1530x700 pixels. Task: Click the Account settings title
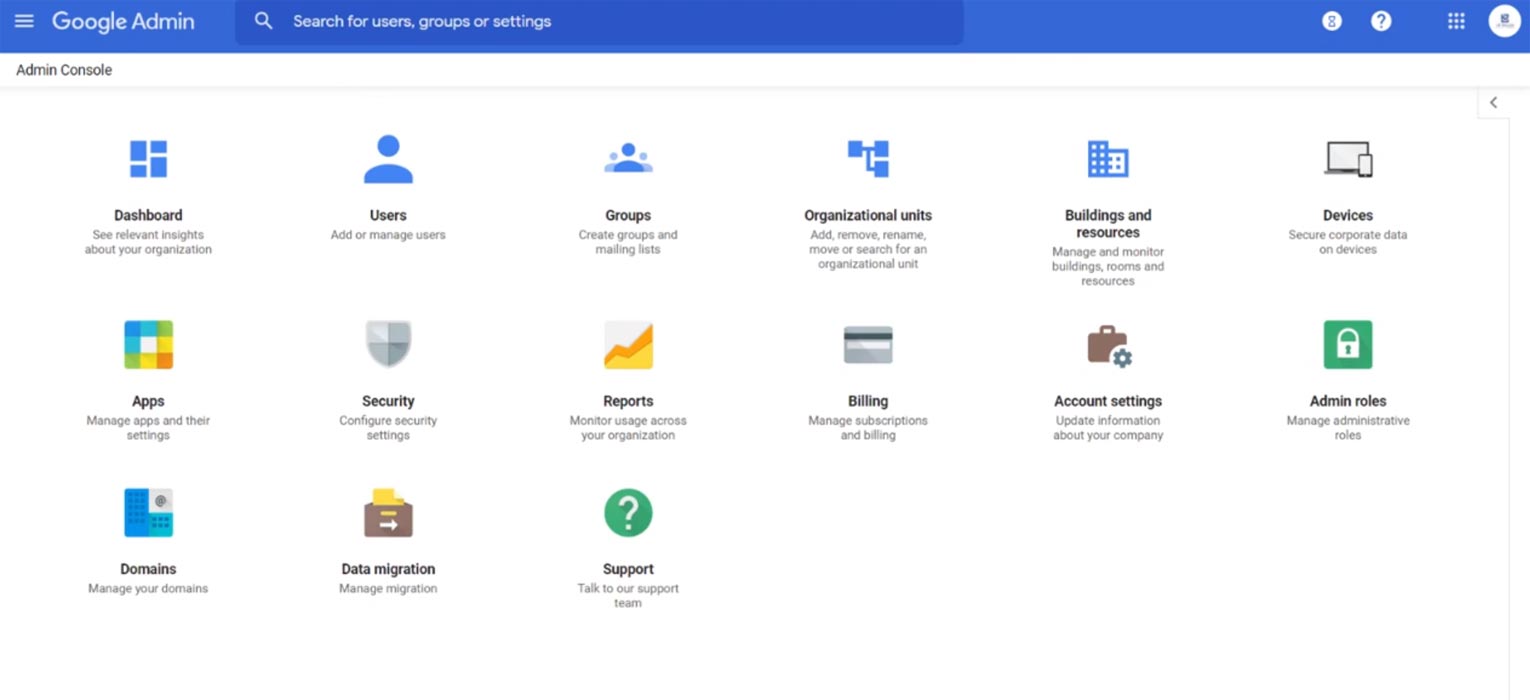tap(1108, 401)
